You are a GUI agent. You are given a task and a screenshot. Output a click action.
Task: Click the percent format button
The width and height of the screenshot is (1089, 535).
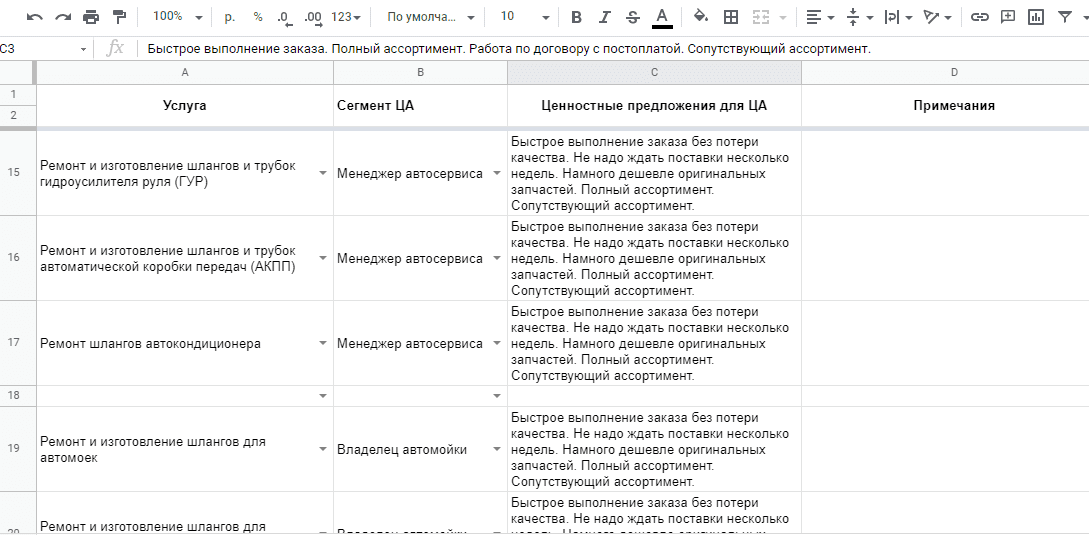click(258, 17)
